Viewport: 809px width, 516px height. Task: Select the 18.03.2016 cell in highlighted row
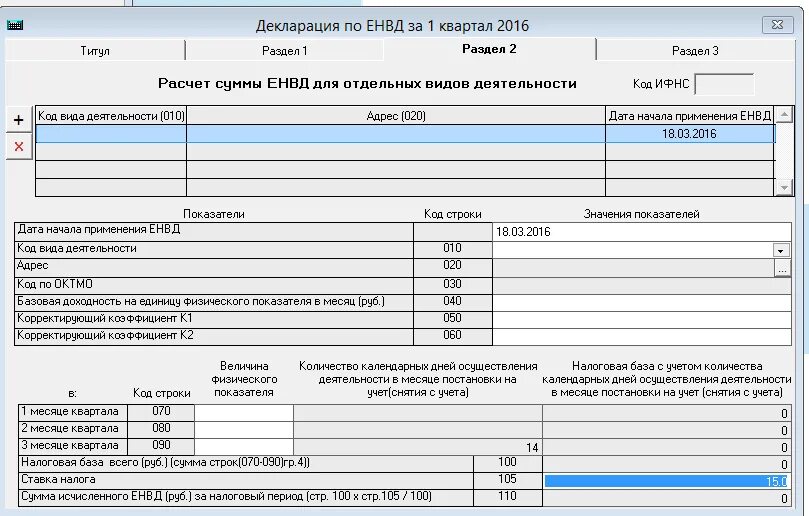689,134
